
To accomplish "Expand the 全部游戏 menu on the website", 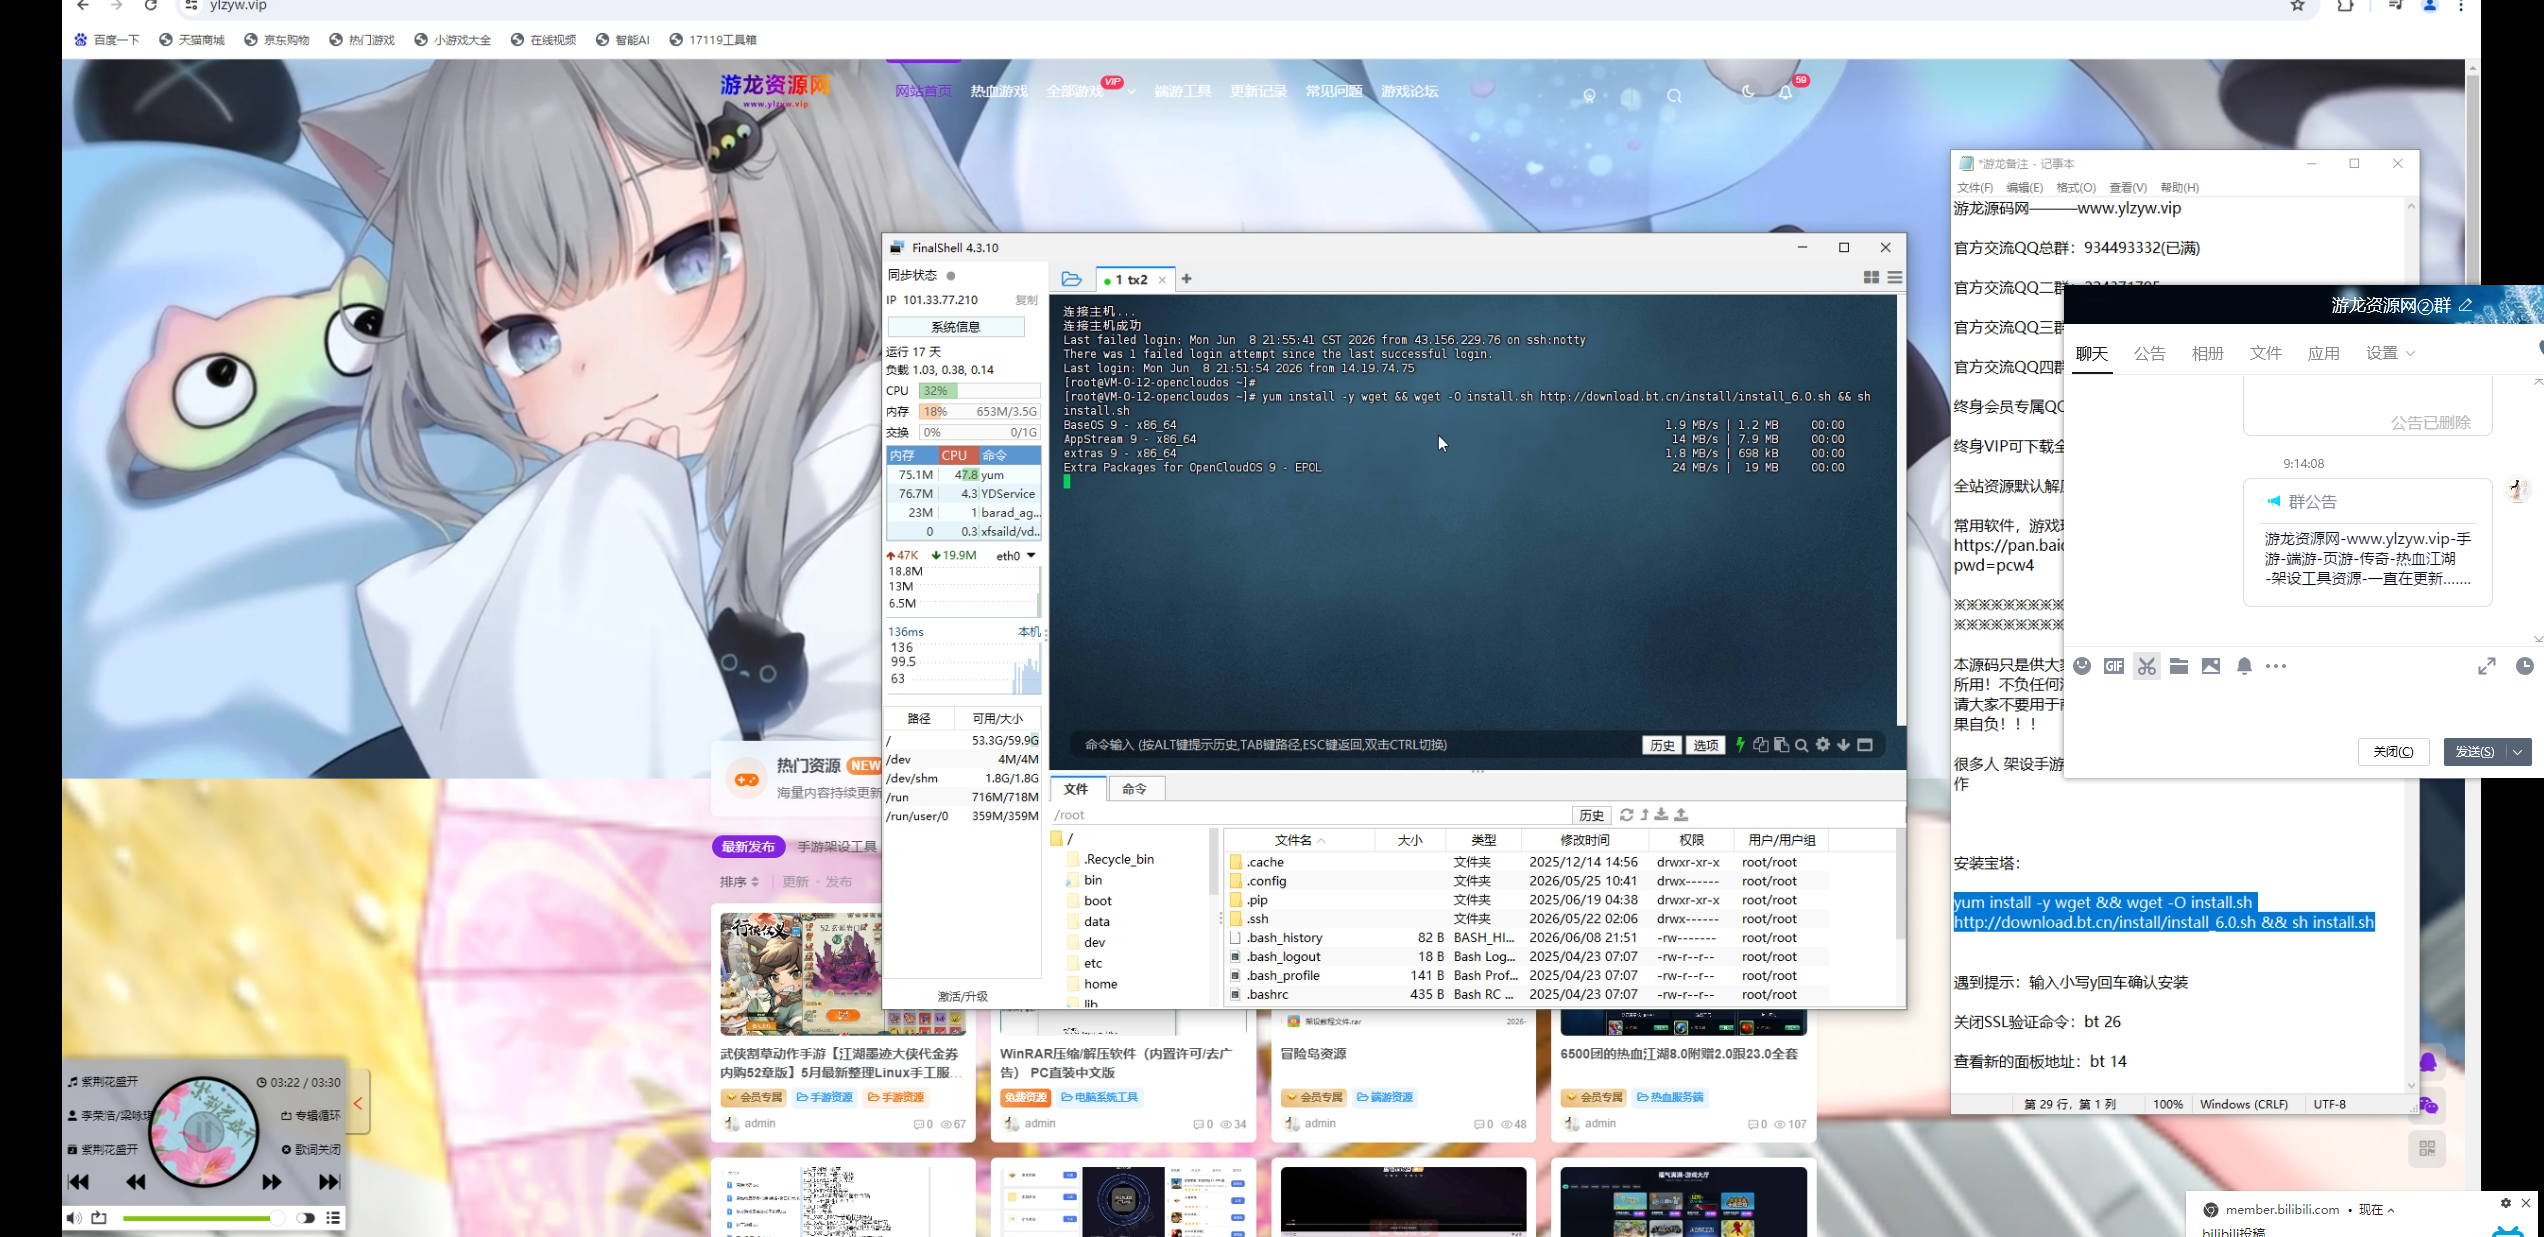I will [x=1091, y=91].
